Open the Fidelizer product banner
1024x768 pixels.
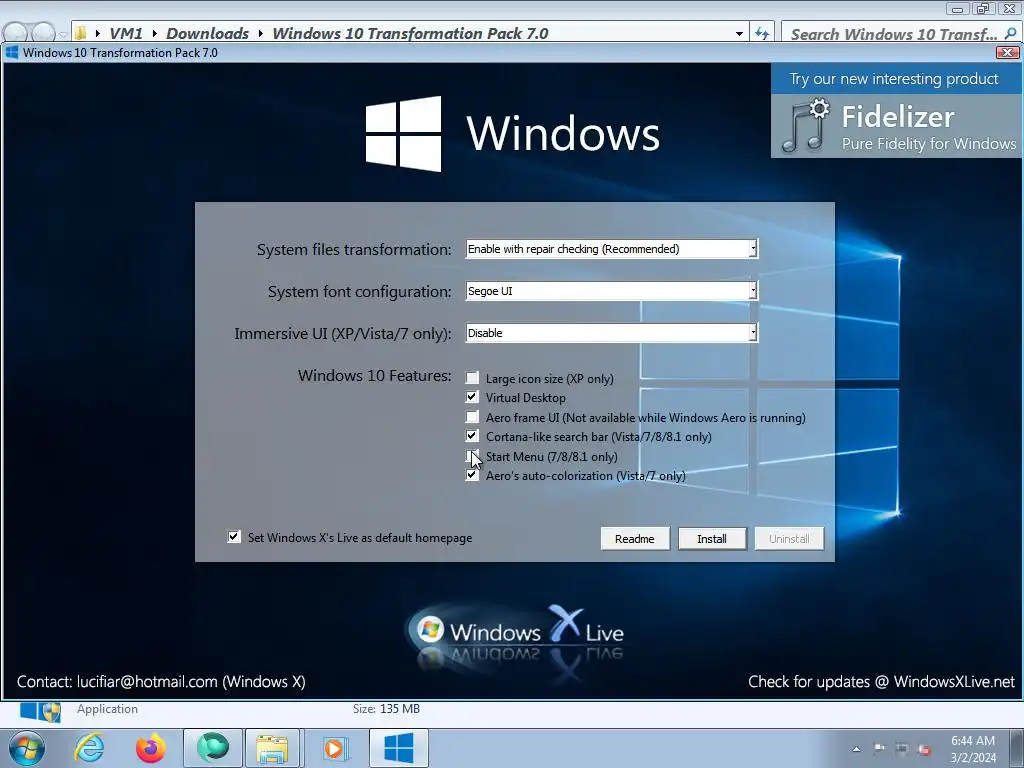(896, 110)
